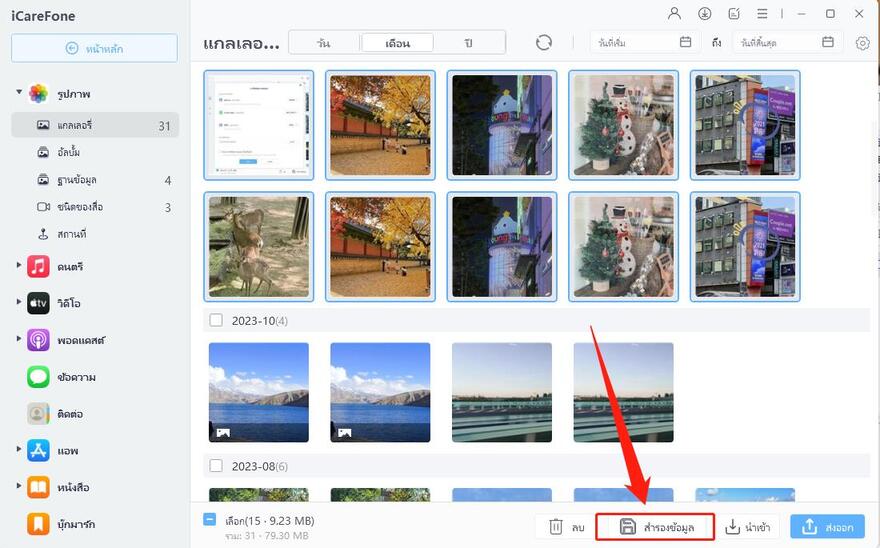The image size is (880, 548).
Task: Open the Bookmarks (บุ๊กมาร์ก) icon
Action: [x=38, y=524]
